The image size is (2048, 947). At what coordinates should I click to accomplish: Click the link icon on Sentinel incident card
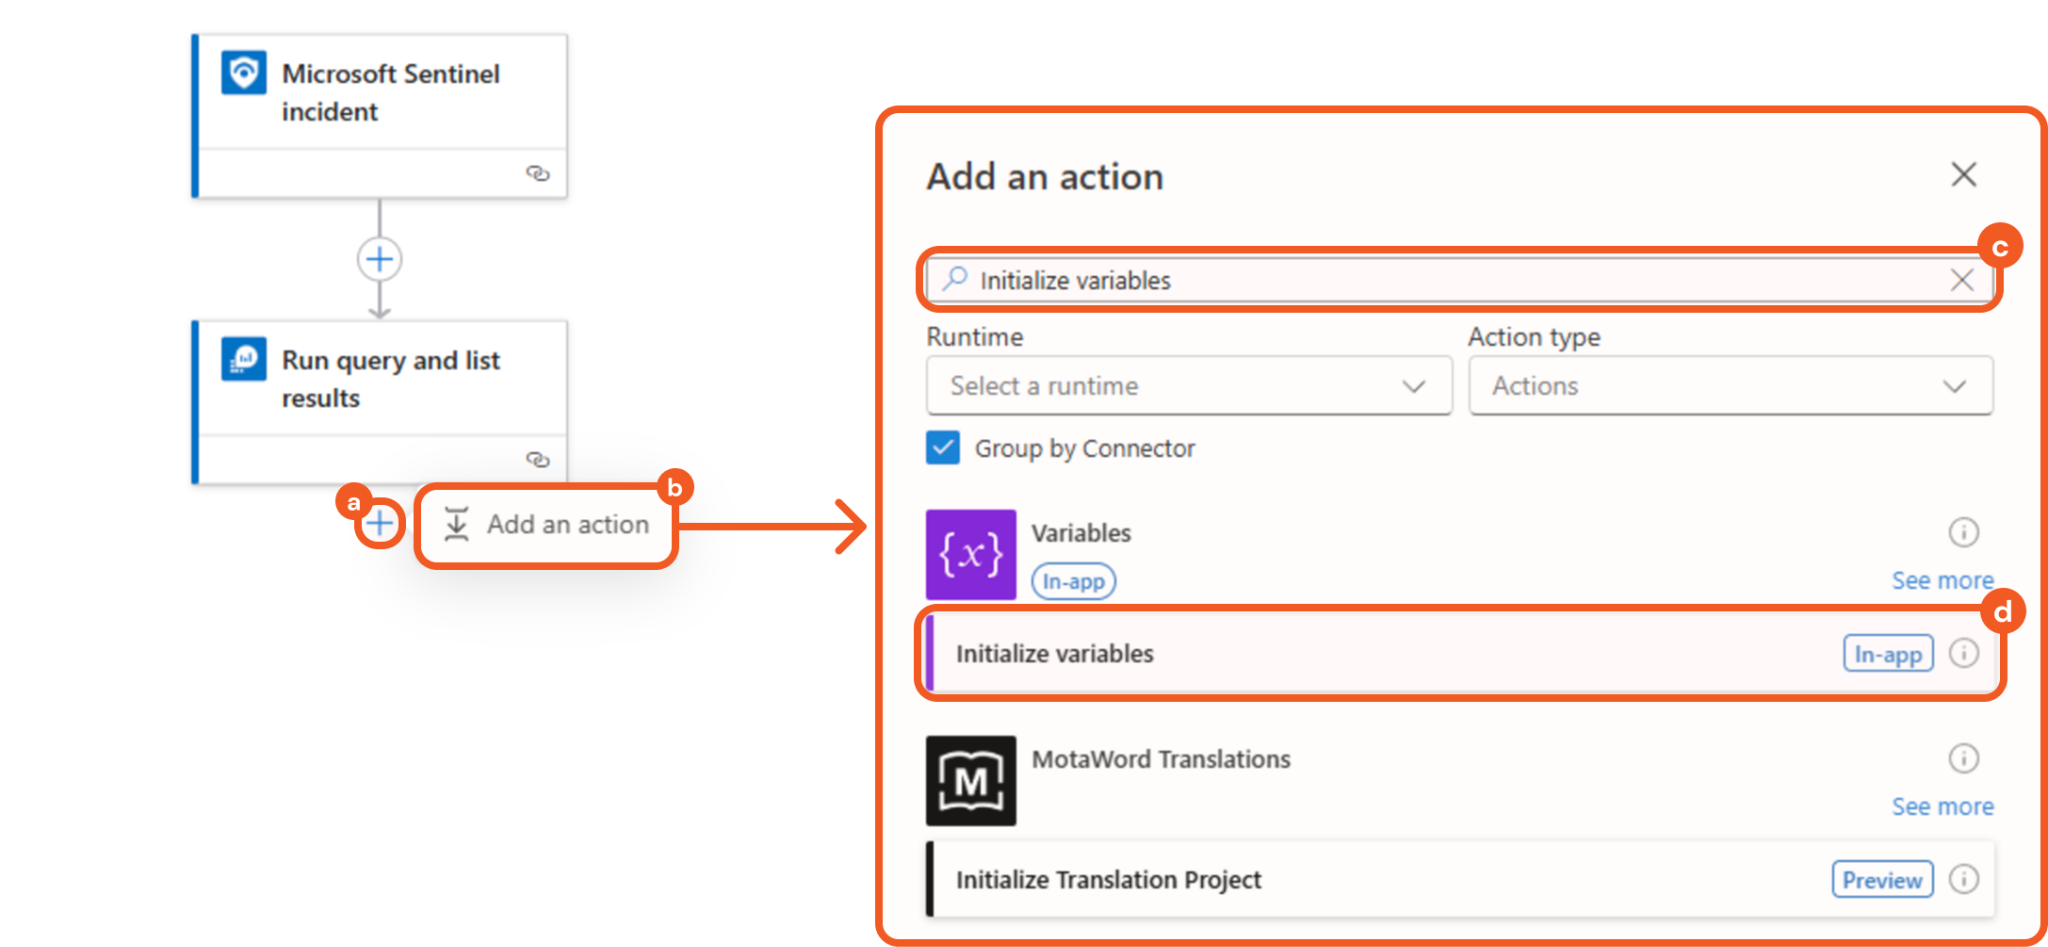pos(538,173)
